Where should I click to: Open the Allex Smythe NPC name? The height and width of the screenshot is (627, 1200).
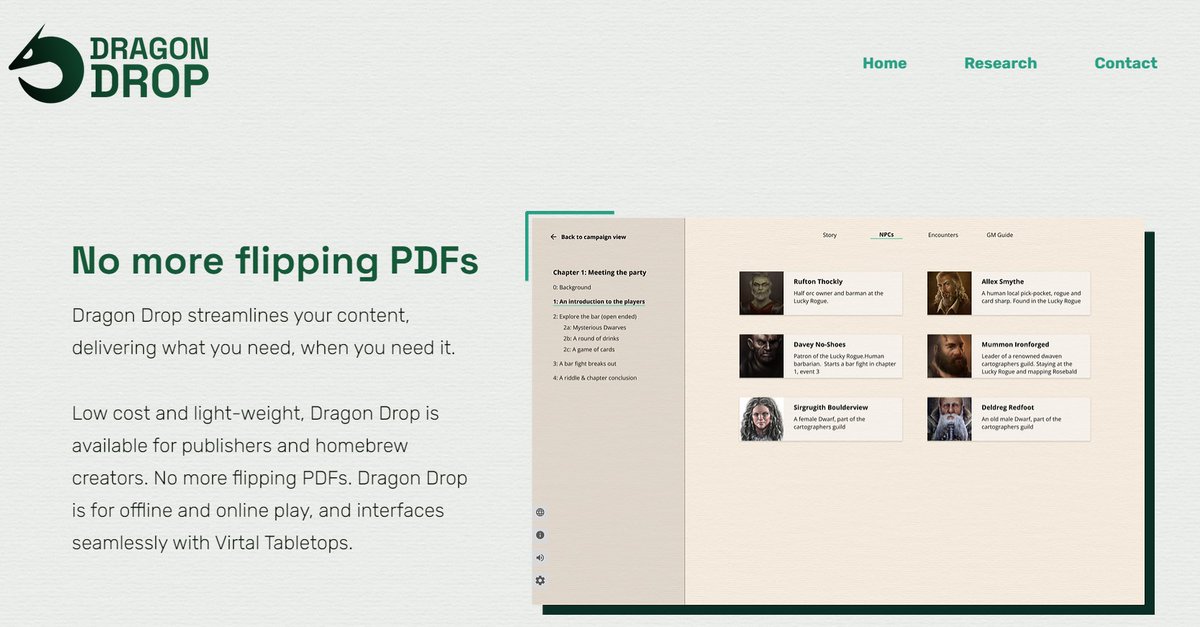(1002, 282)
